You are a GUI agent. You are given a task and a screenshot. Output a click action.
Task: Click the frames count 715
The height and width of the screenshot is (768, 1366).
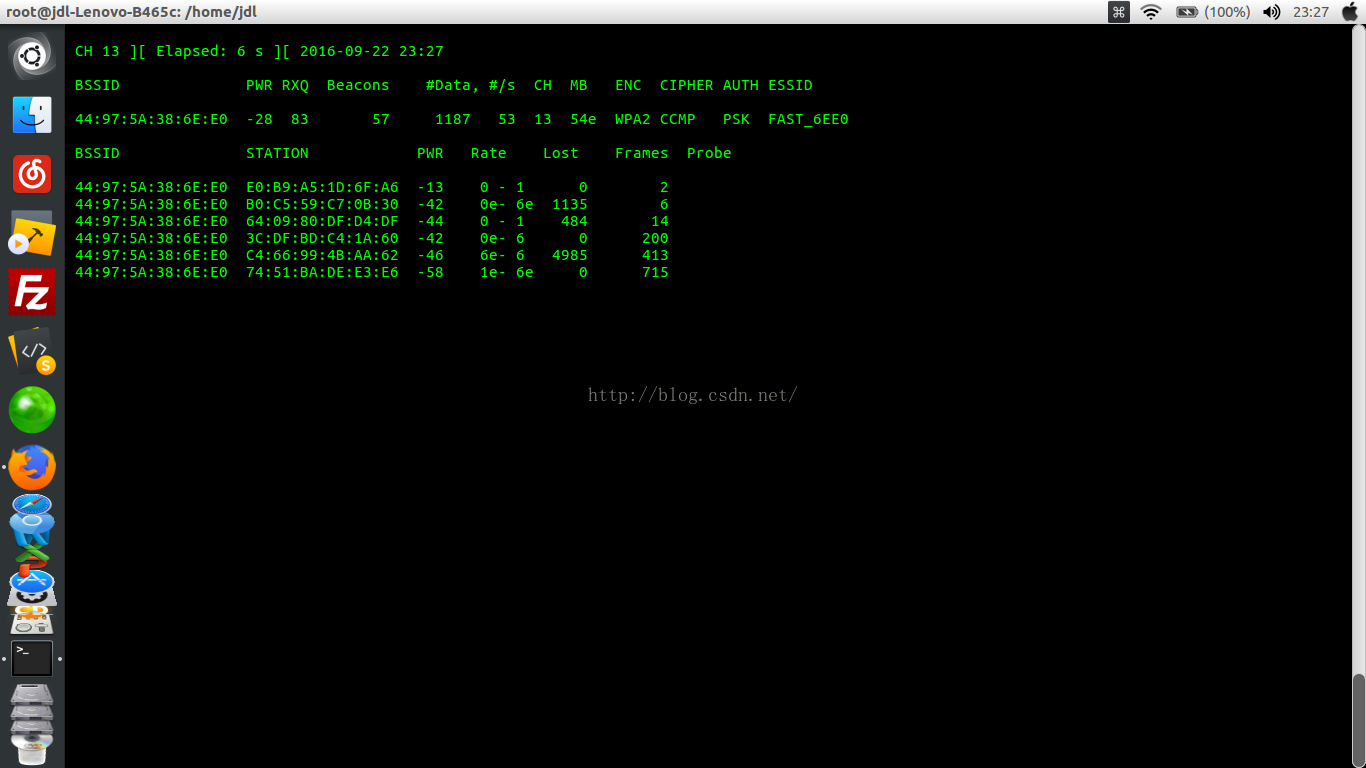655,272
